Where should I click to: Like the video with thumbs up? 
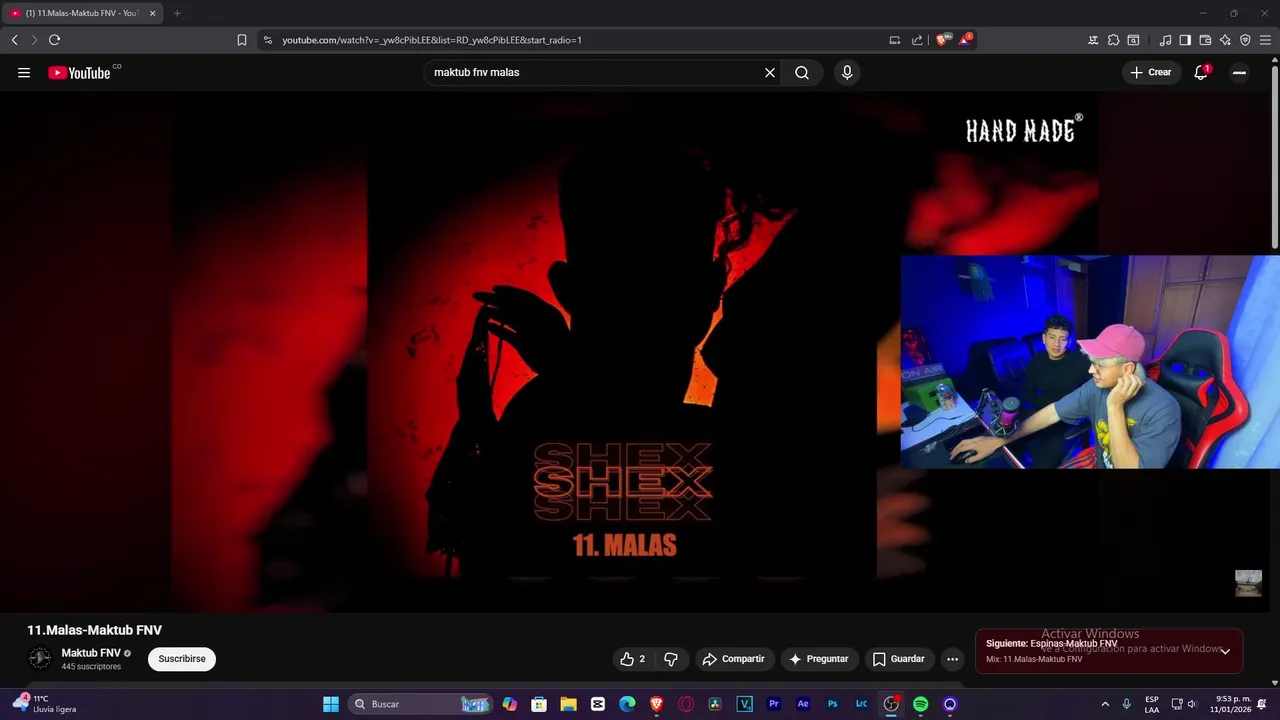pos(632,659)
